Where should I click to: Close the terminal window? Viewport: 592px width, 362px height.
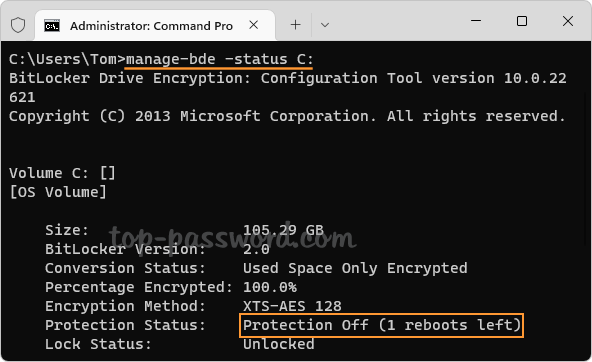[568, 21]
